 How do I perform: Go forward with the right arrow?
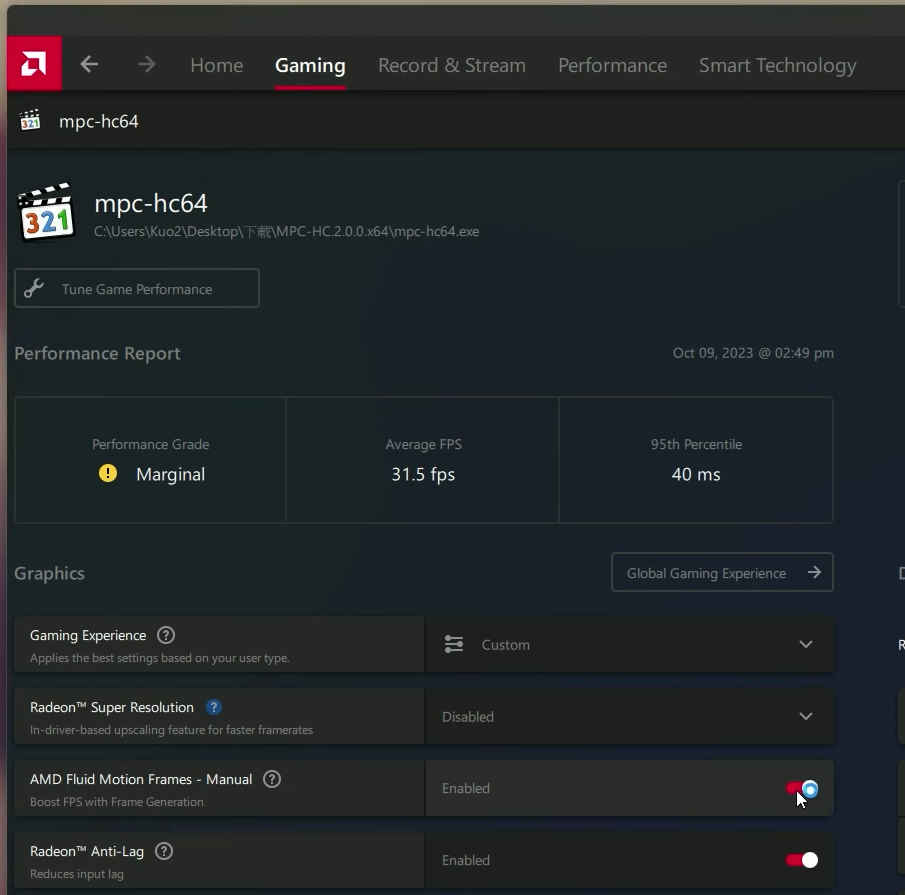click(x=147, y=64)
